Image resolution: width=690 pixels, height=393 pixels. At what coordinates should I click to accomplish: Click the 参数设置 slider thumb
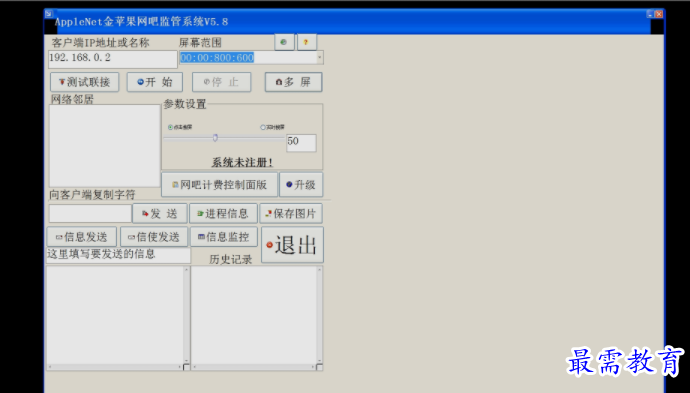[215, 138]
